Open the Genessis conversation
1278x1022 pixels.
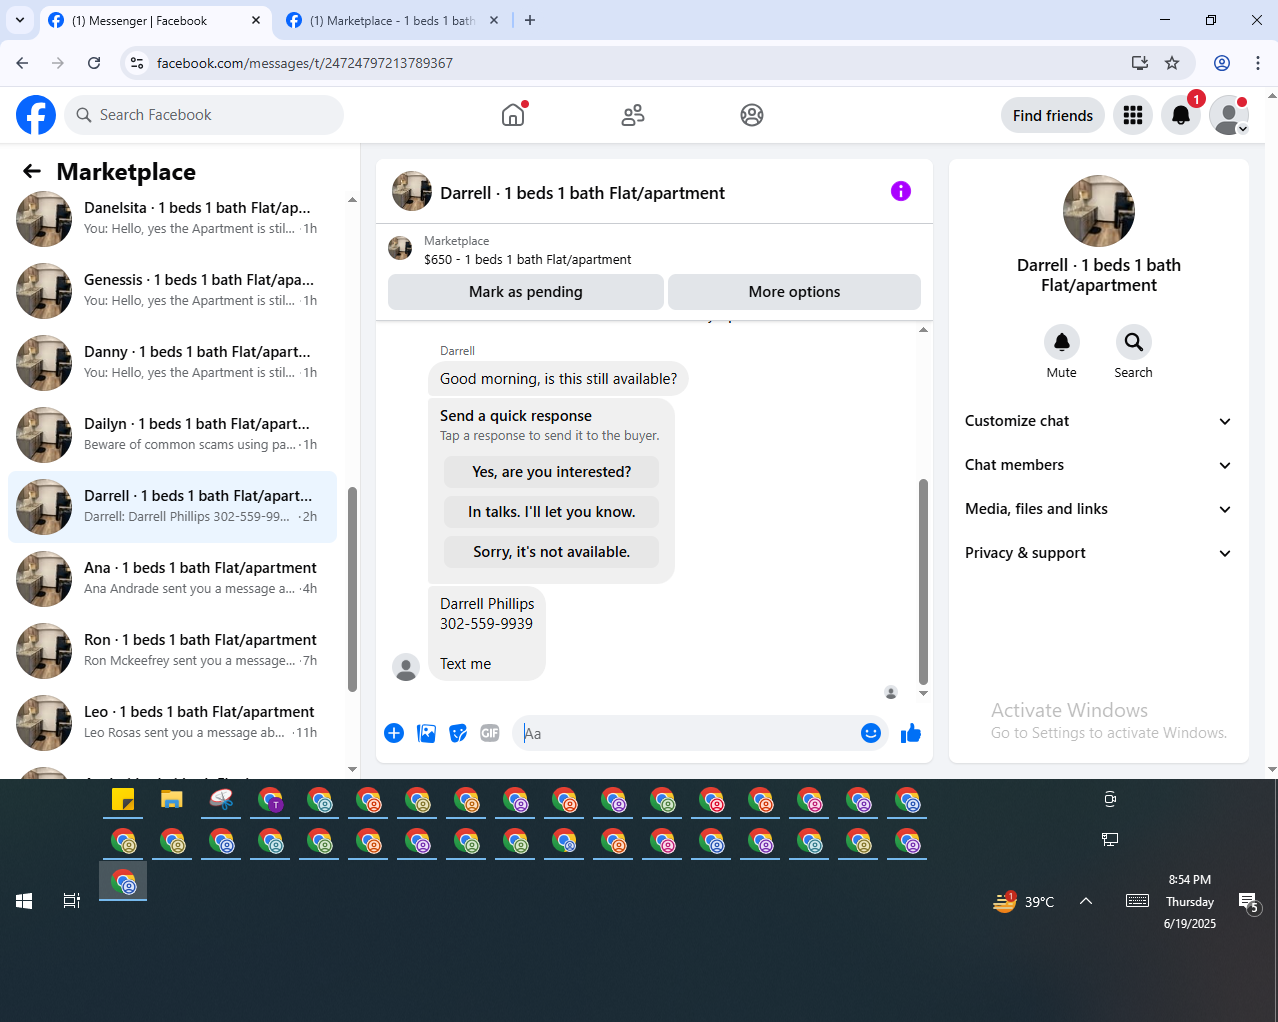pyautogui.click(x=173, y=291)
